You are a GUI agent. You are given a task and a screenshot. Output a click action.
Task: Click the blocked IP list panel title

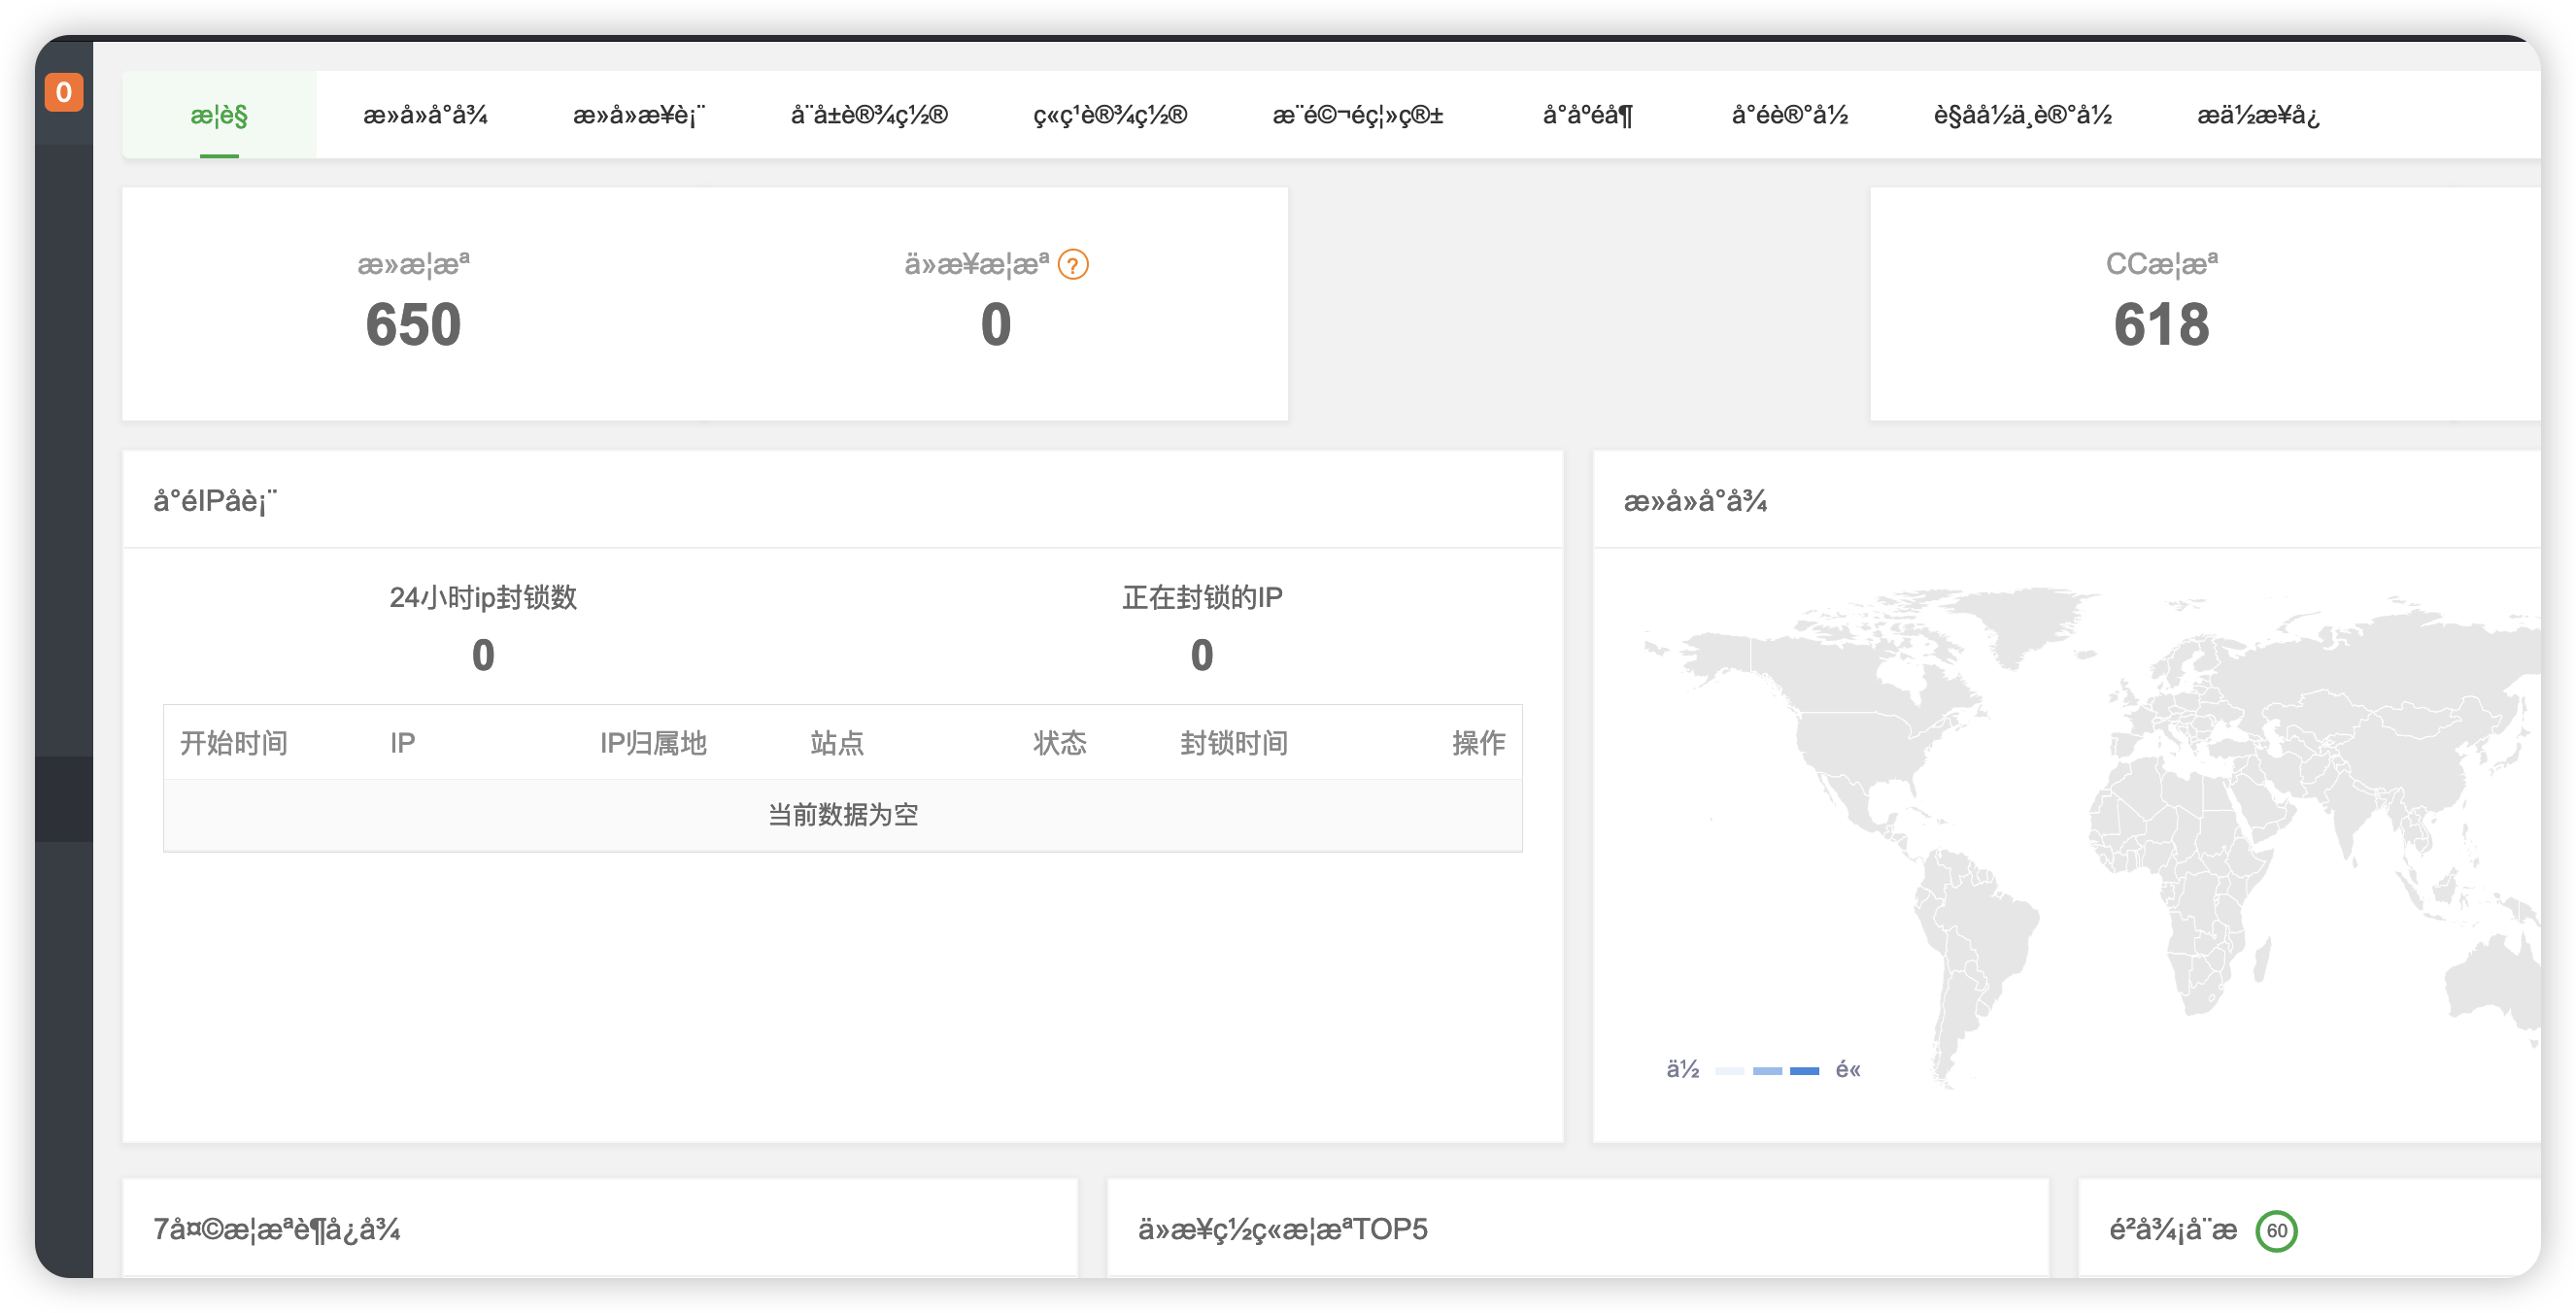215,501
